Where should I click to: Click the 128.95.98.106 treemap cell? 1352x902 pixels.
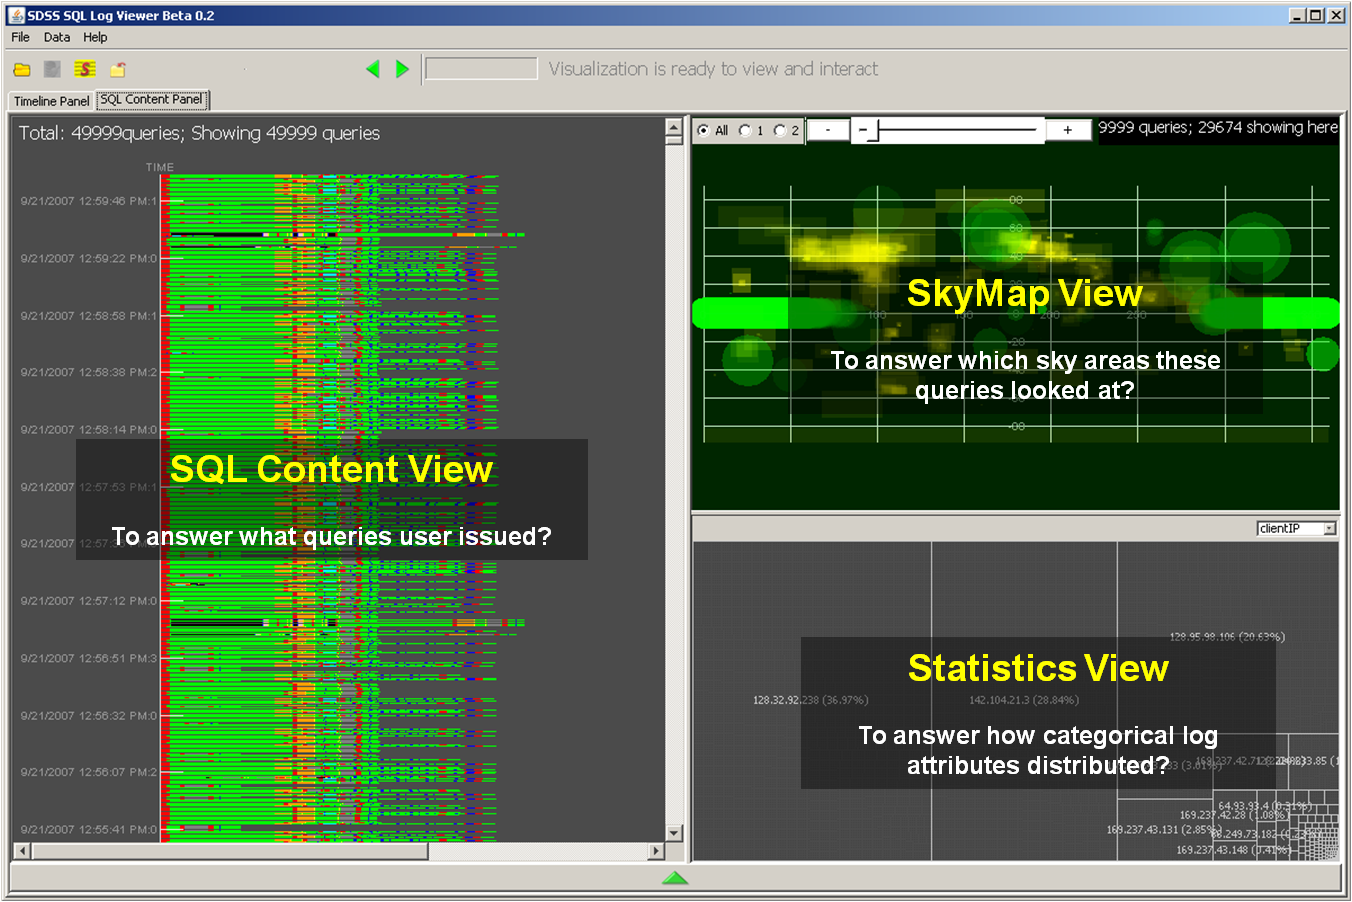pos(1227,636)
